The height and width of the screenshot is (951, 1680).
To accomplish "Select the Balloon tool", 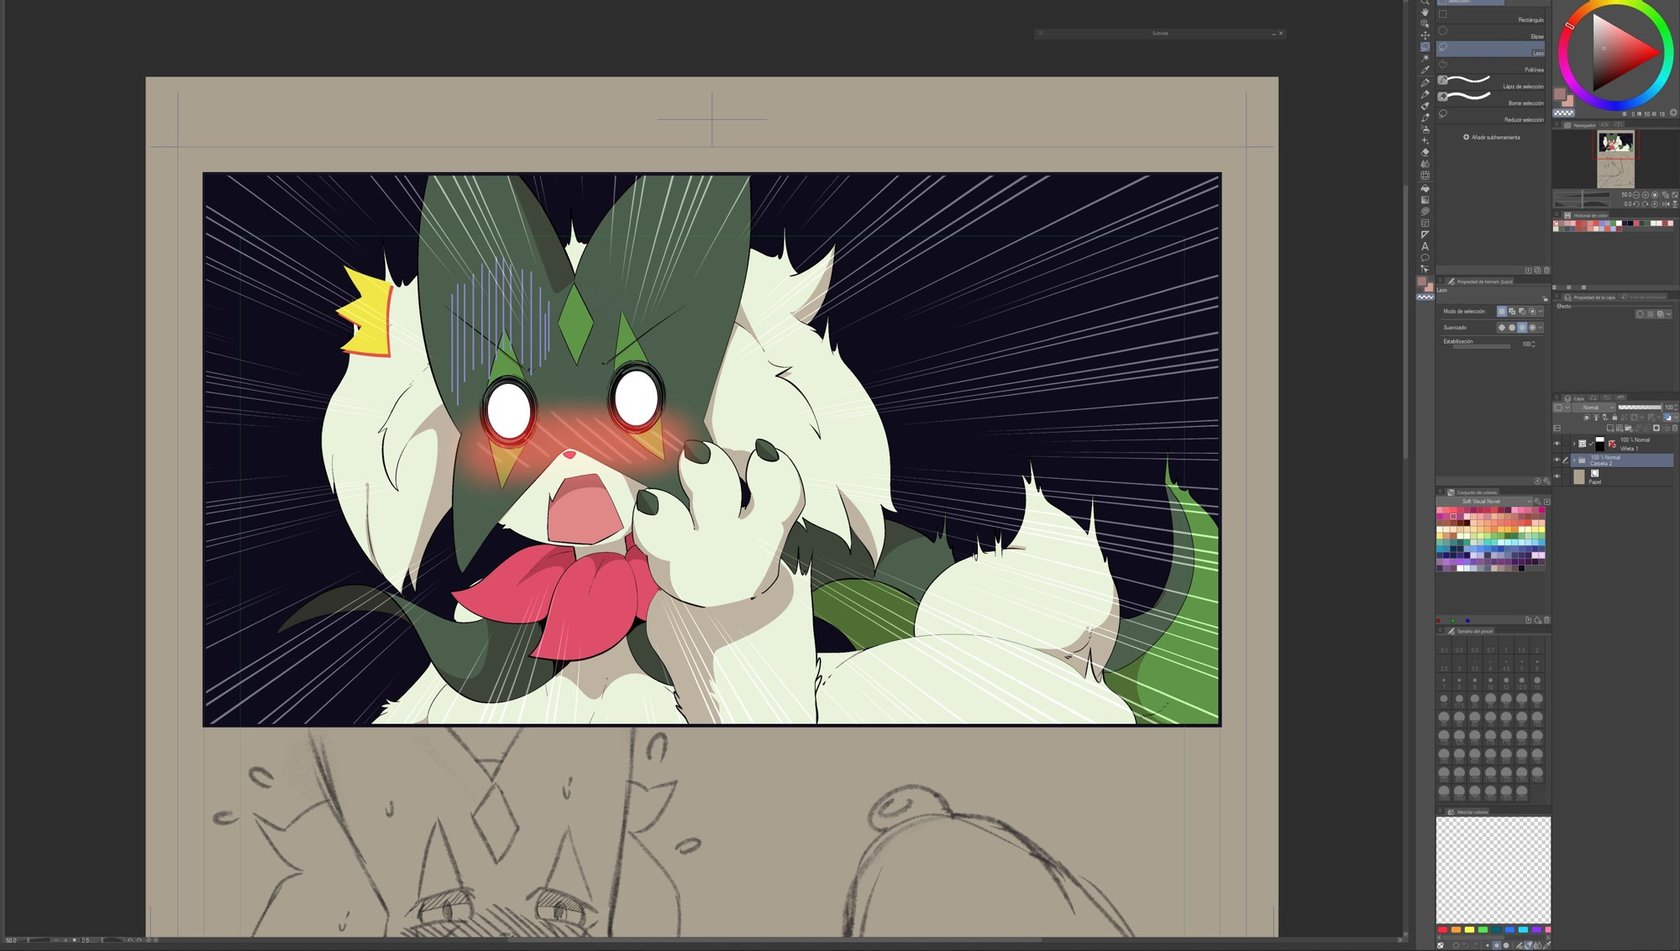I will (1425, 258).
